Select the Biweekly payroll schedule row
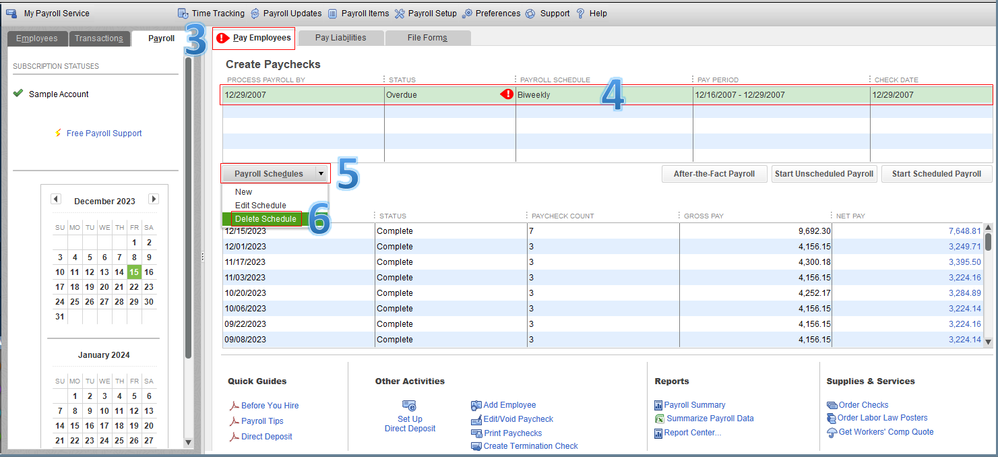Screen dimensions: 998x457 click(x=607, y=94)
